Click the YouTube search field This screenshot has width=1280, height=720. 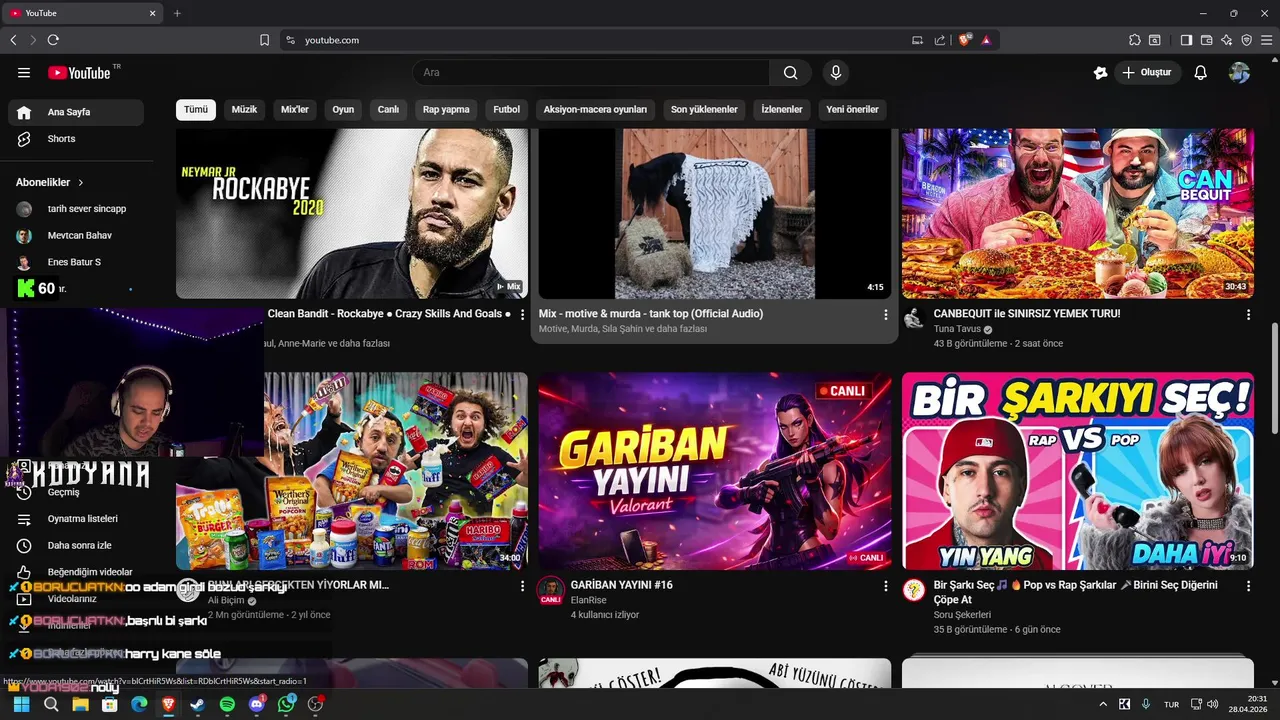tap(591, 72)
